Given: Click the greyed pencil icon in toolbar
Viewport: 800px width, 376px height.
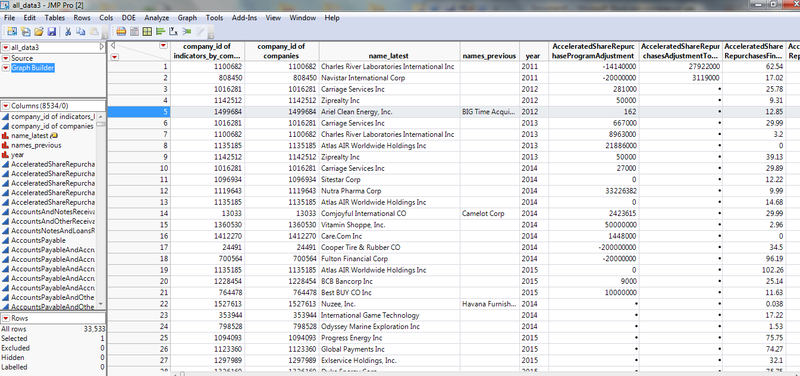Looking at the screenshot, I should (x=200, y=32).
